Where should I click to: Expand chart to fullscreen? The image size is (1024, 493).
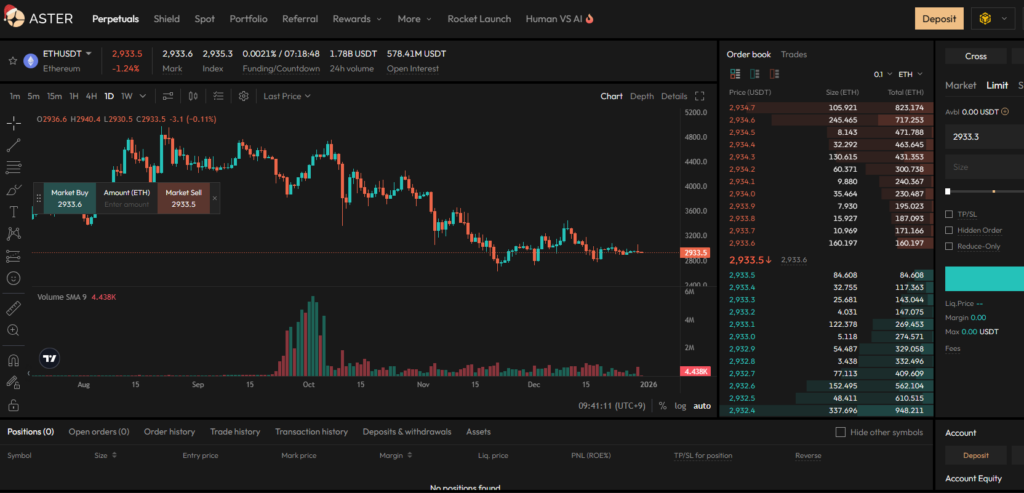(x=699, y=96)
